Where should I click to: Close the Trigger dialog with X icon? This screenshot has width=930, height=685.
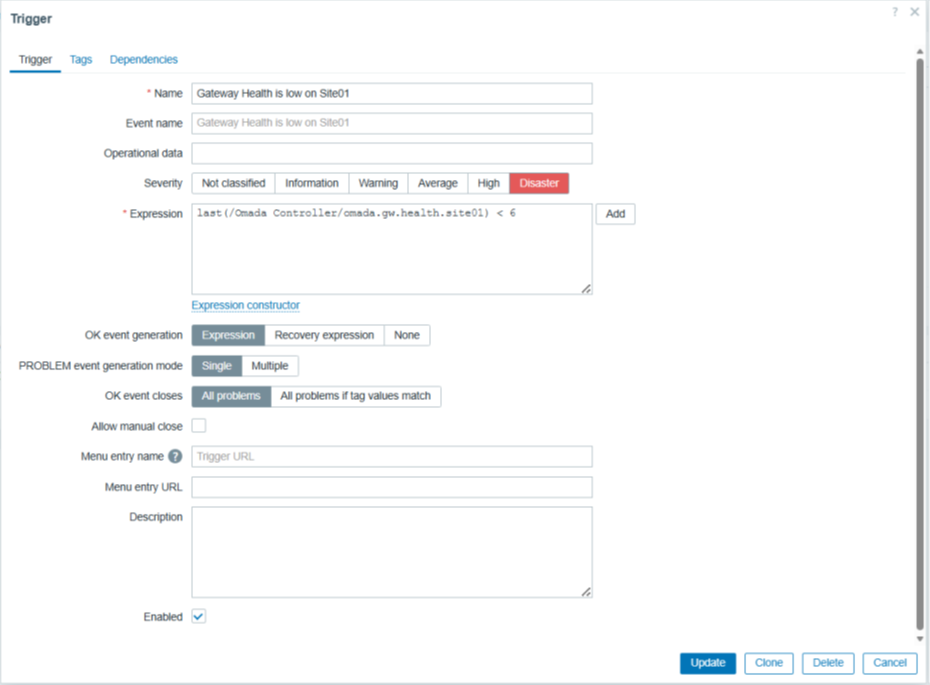(914, 12)
